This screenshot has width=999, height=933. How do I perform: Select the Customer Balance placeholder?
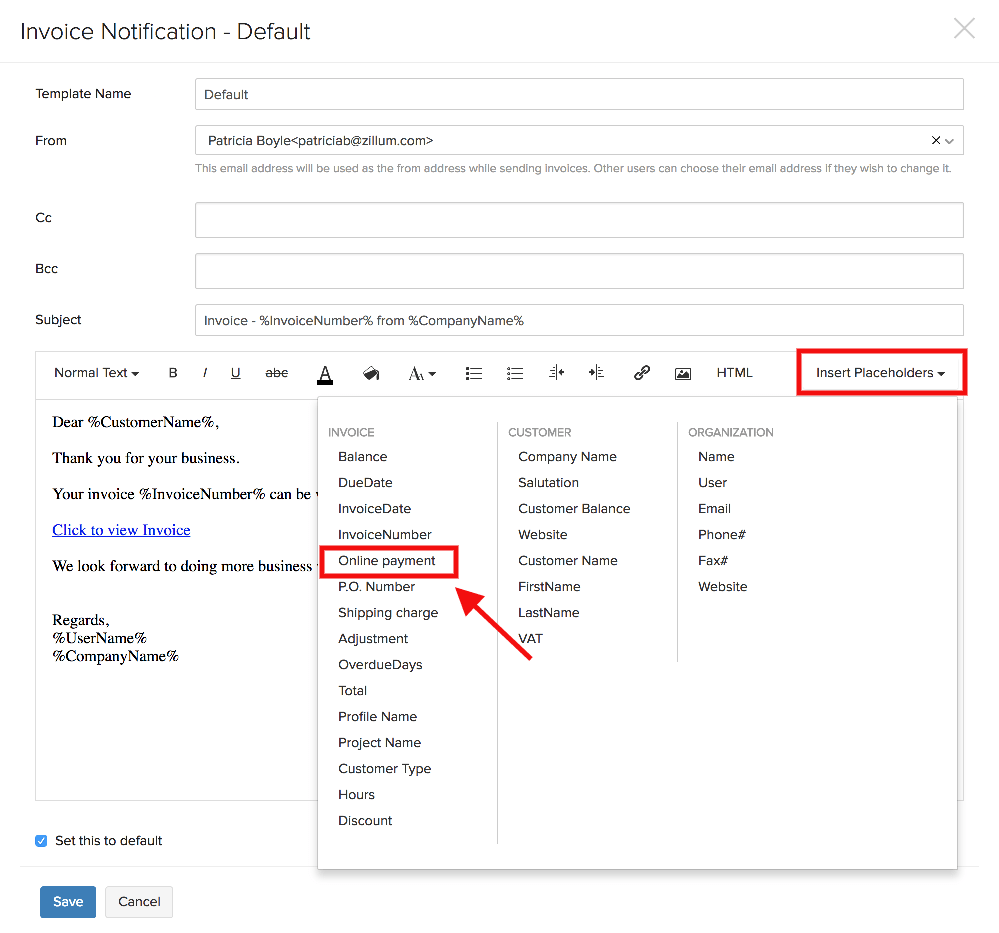coord(574,509)
